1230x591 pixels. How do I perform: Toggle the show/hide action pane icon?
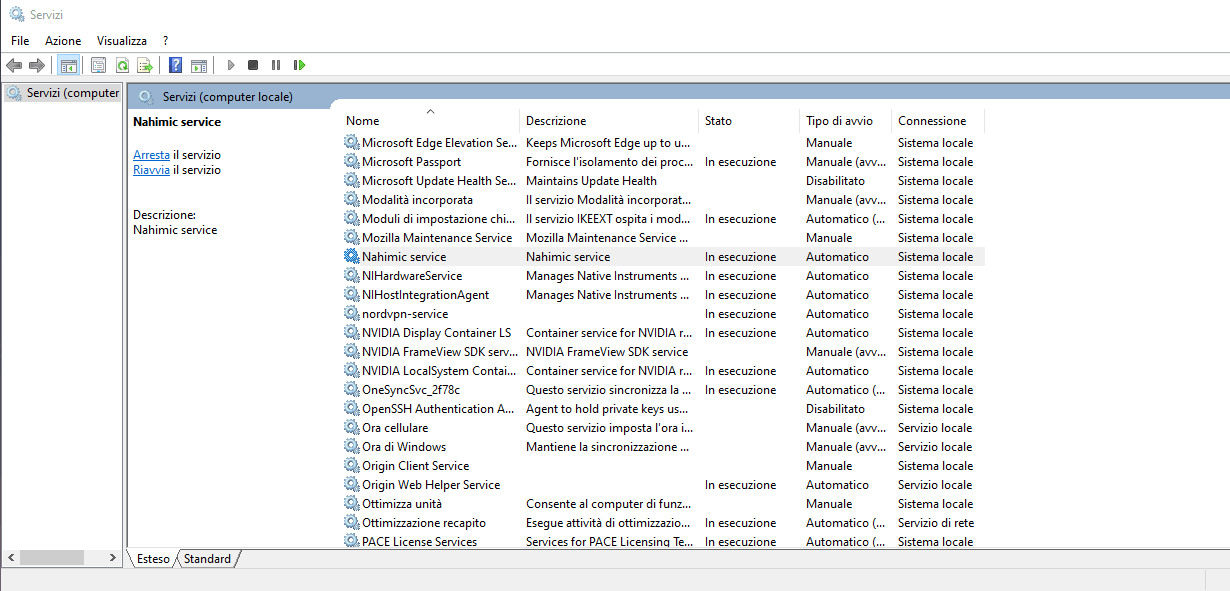[x=199, y=65]
